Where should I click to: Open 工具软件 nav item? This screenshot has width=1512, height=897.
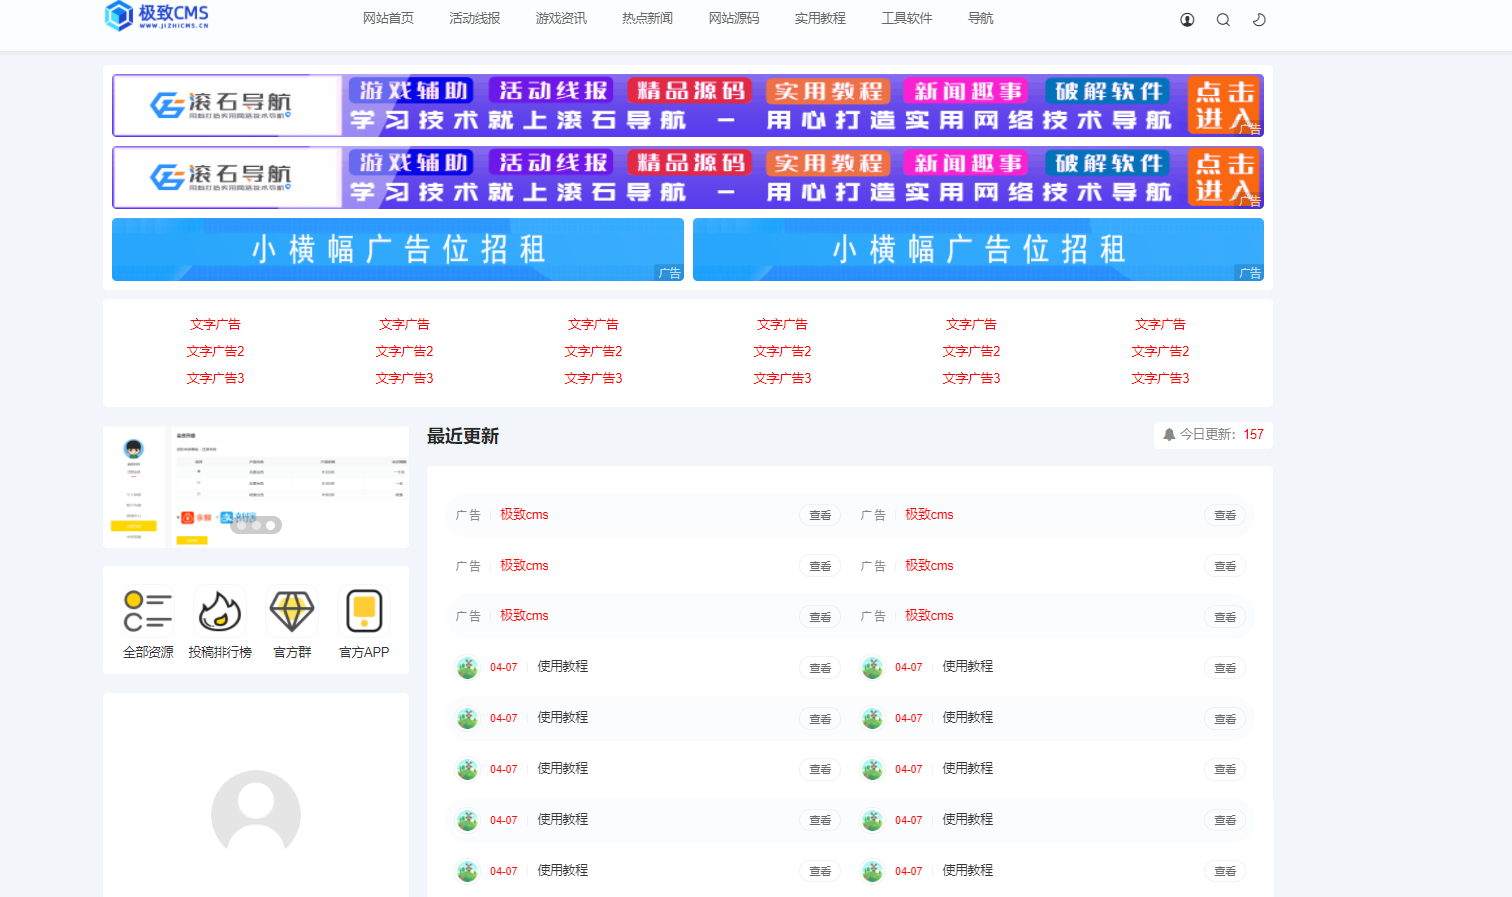[x=907, y=18]
